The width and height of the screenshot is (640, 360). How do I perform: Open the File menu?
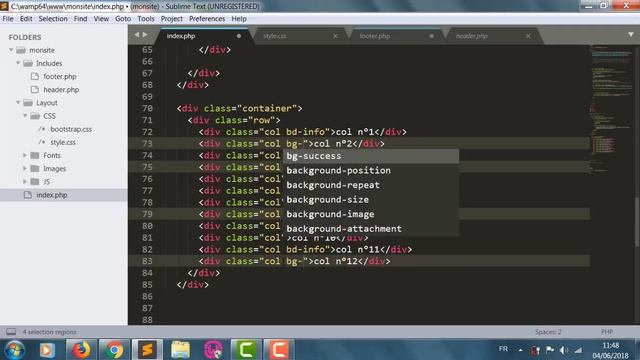[8, 19]
